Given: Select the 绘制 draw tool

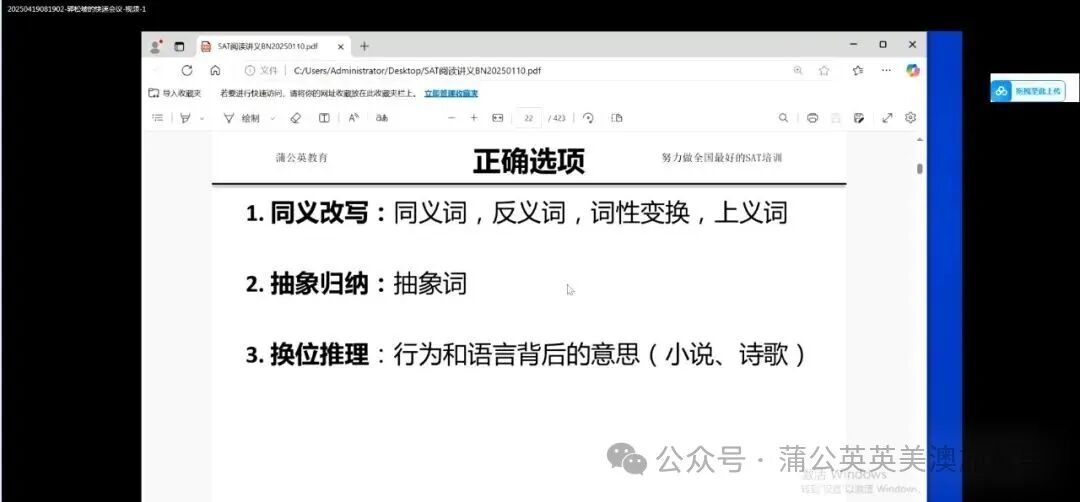Looking at the screenshot, I should 242,118.
